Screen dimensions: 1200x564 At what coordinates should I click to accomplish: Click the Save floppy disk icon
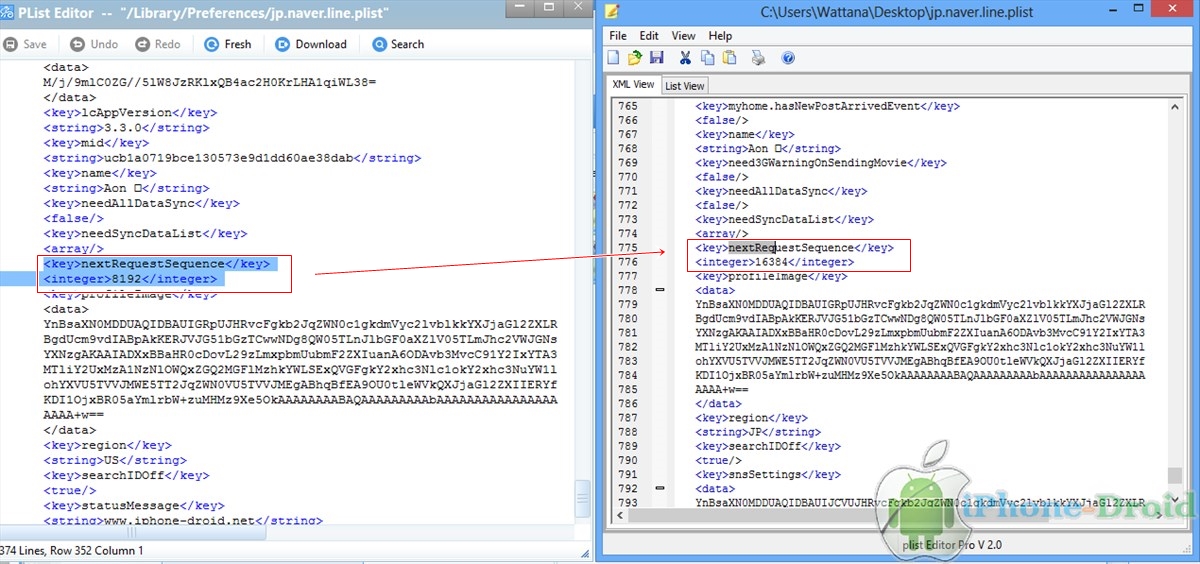pyautogui.click(x=657, y=58)
